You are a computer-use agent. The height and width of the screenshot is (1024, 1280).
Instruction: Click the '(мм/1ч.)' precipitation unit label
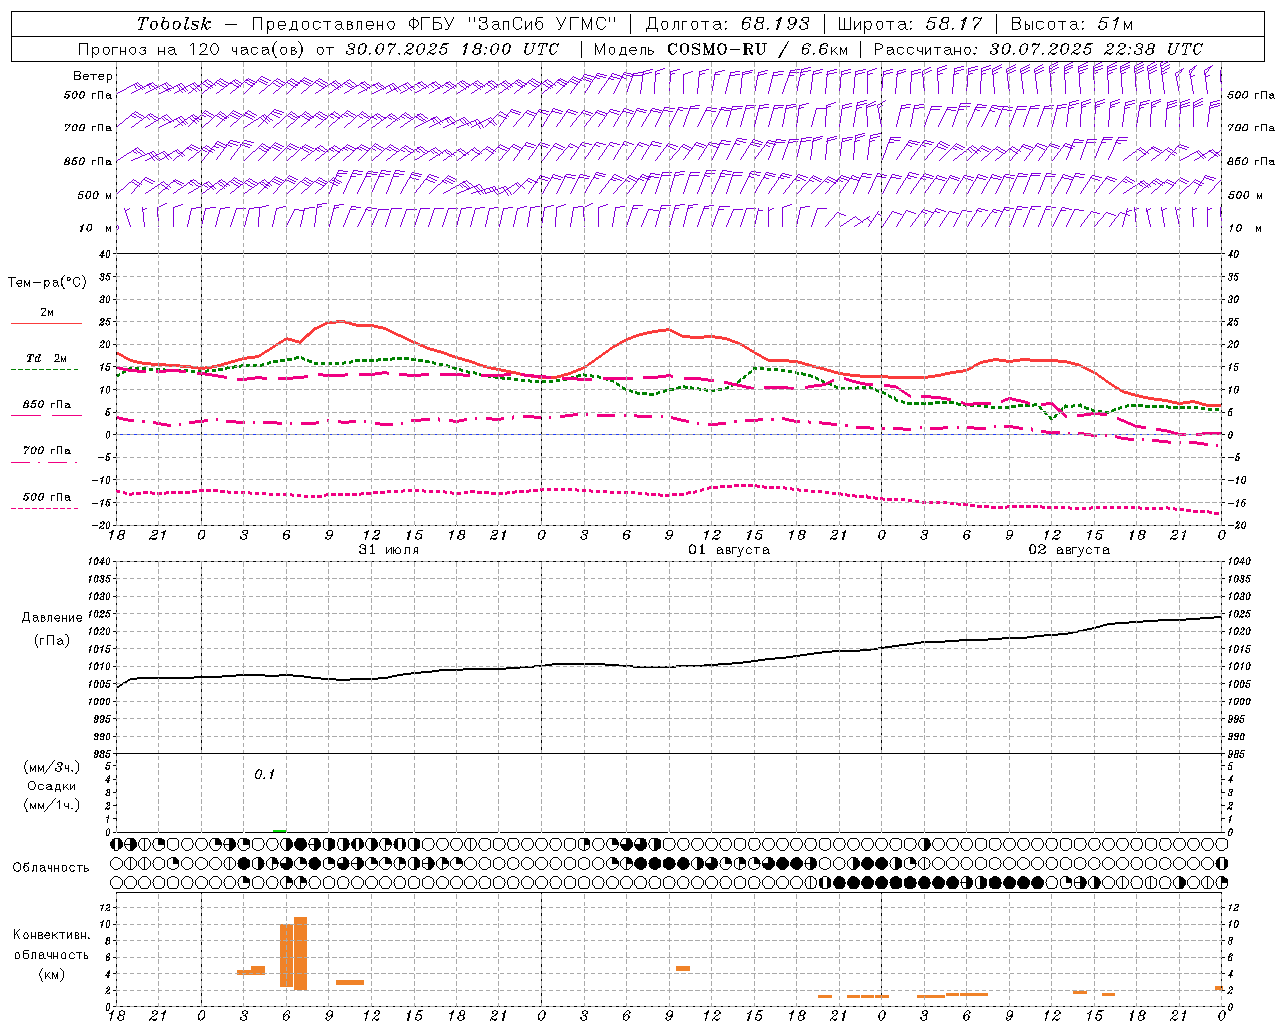coord(52,805)
